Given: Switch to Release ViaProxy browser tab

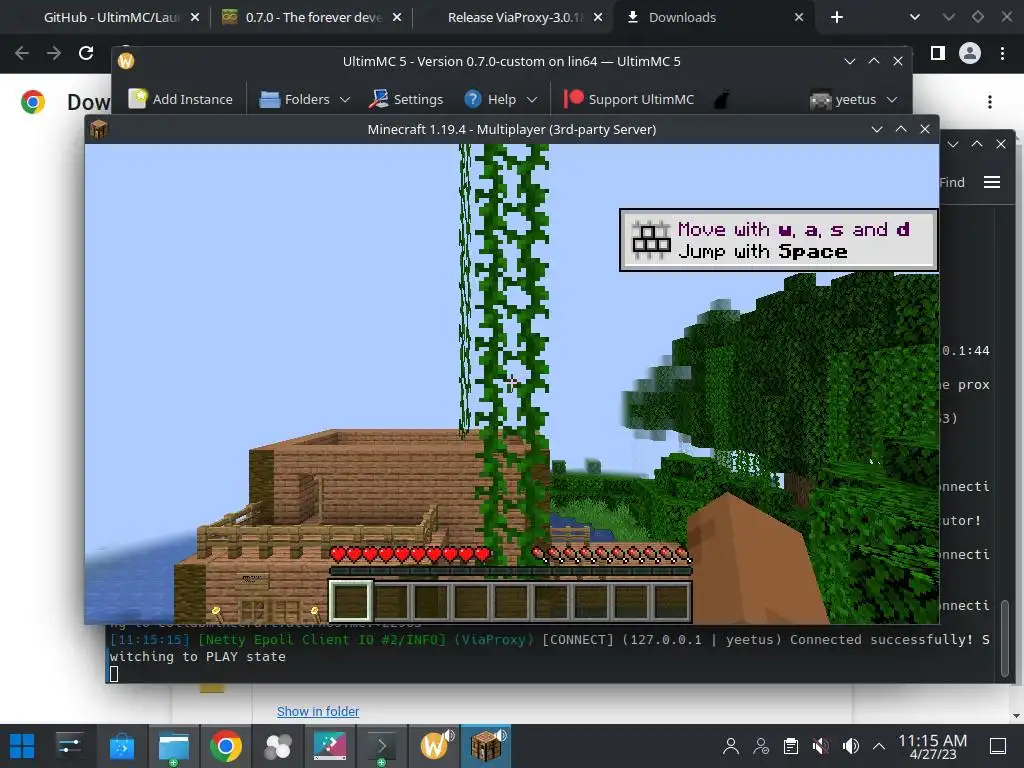Looking at the screenshot, I should click(515, 18).
